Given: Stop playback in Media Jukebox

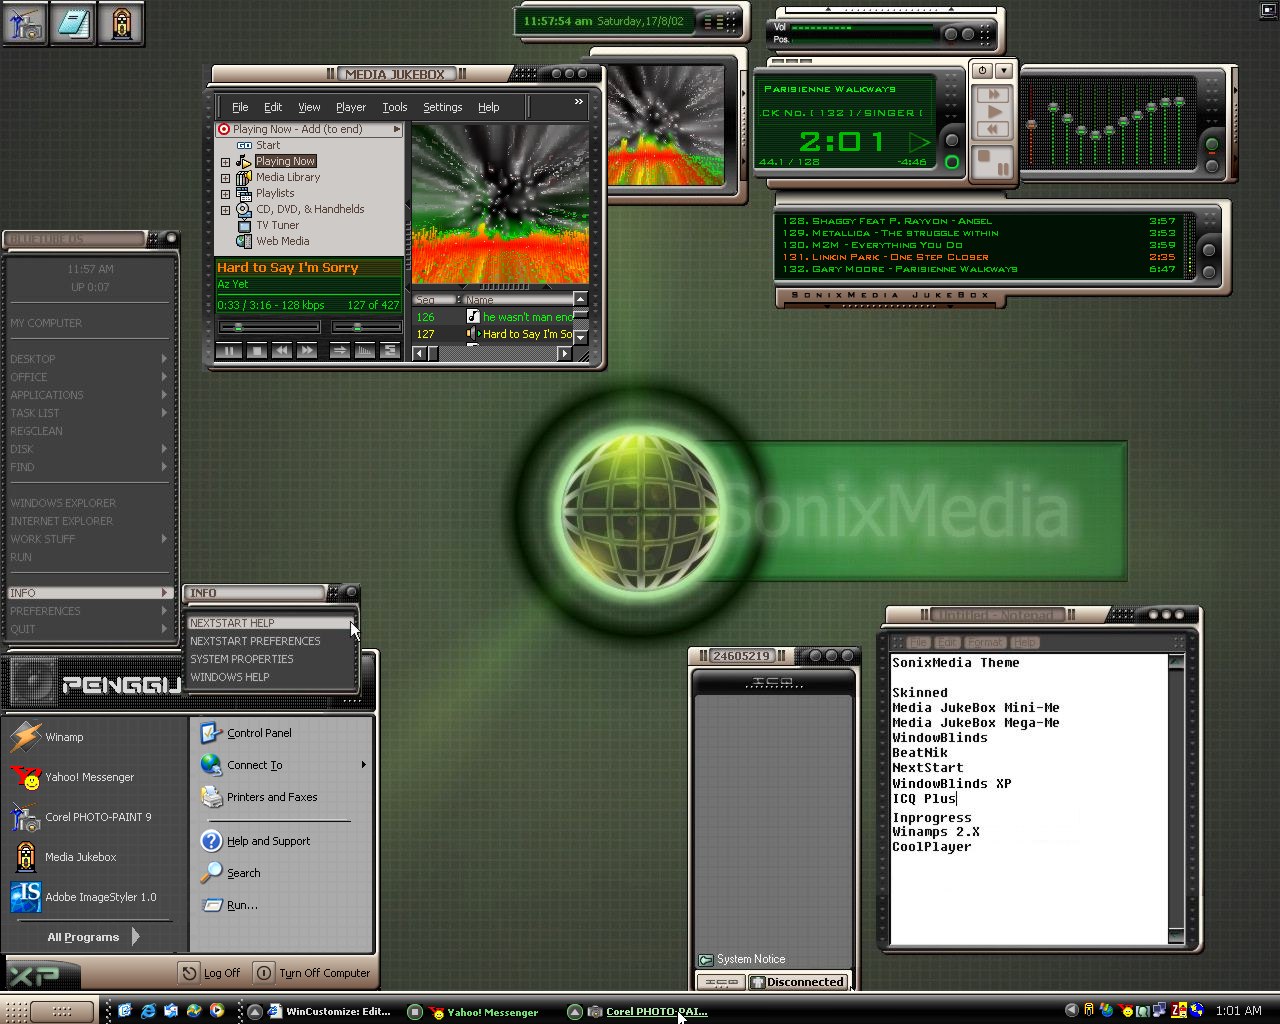Looking at the screenshot, I should [256, 351].
